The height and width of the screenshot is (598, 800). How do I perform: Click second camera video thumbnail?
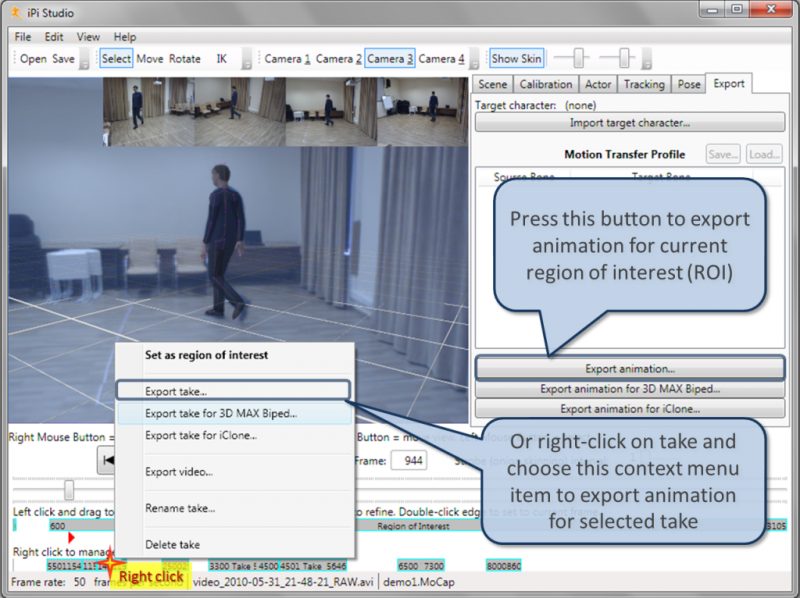240,112
